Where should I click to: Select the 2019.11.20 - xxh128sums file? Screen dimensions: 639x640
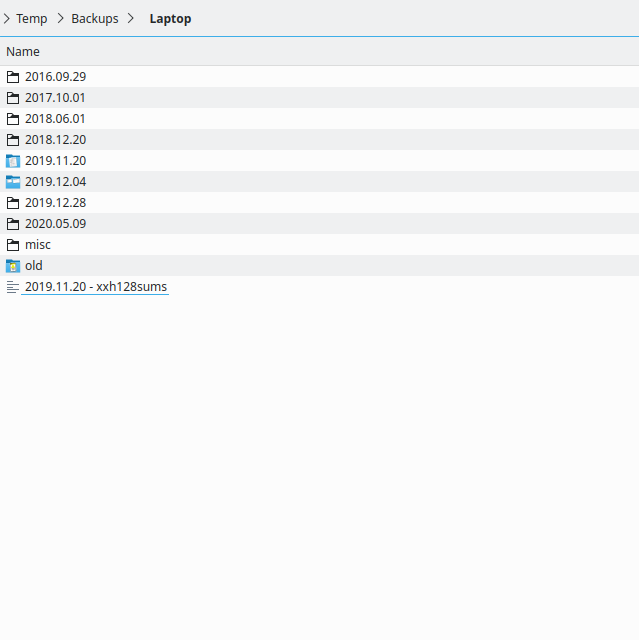(x=96, y=287)
